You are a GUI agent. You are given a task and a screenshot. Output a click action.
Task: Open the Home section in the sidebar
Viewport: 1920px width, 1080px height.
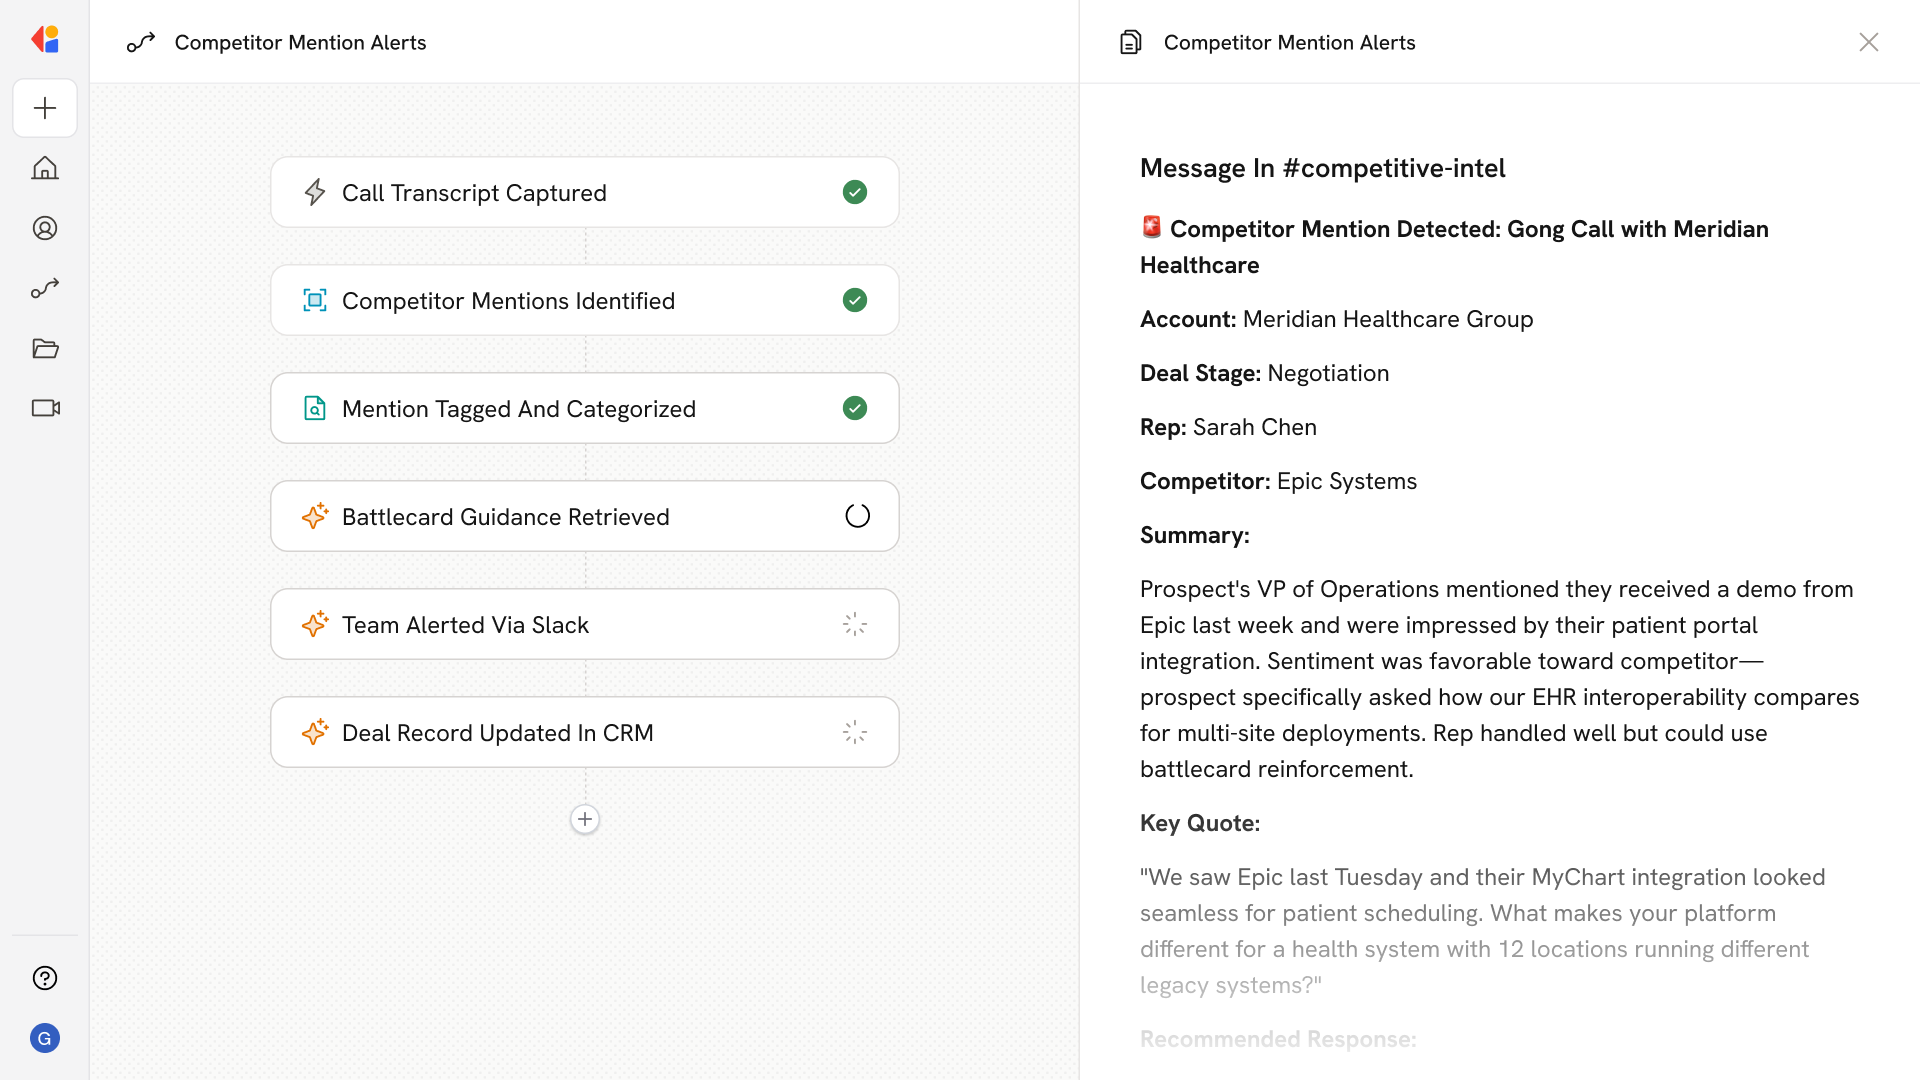pos(45,168)
